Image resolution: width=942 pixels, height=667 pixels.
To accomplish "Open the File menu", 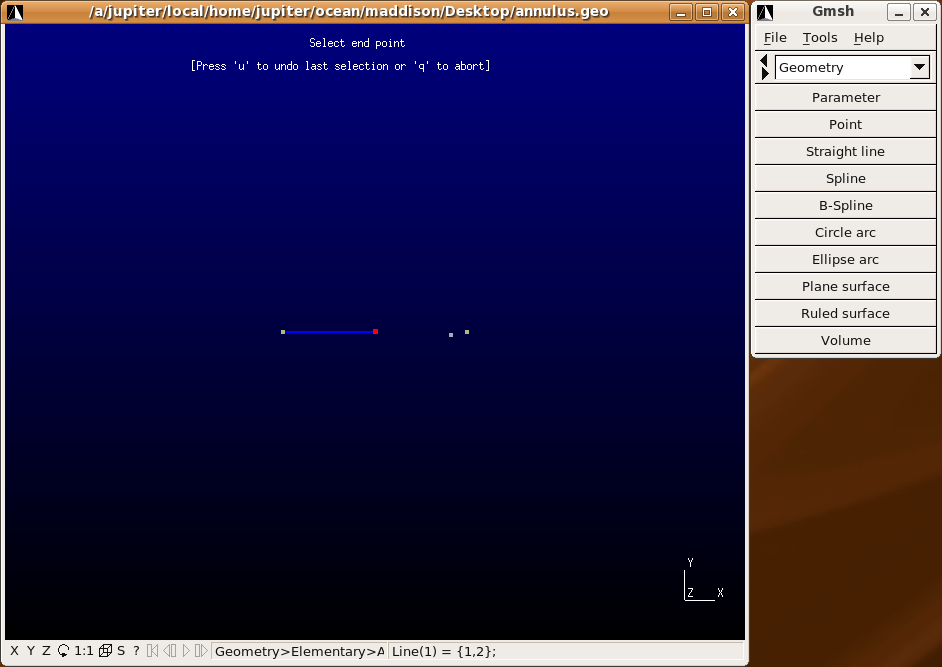I will [775, 38].
